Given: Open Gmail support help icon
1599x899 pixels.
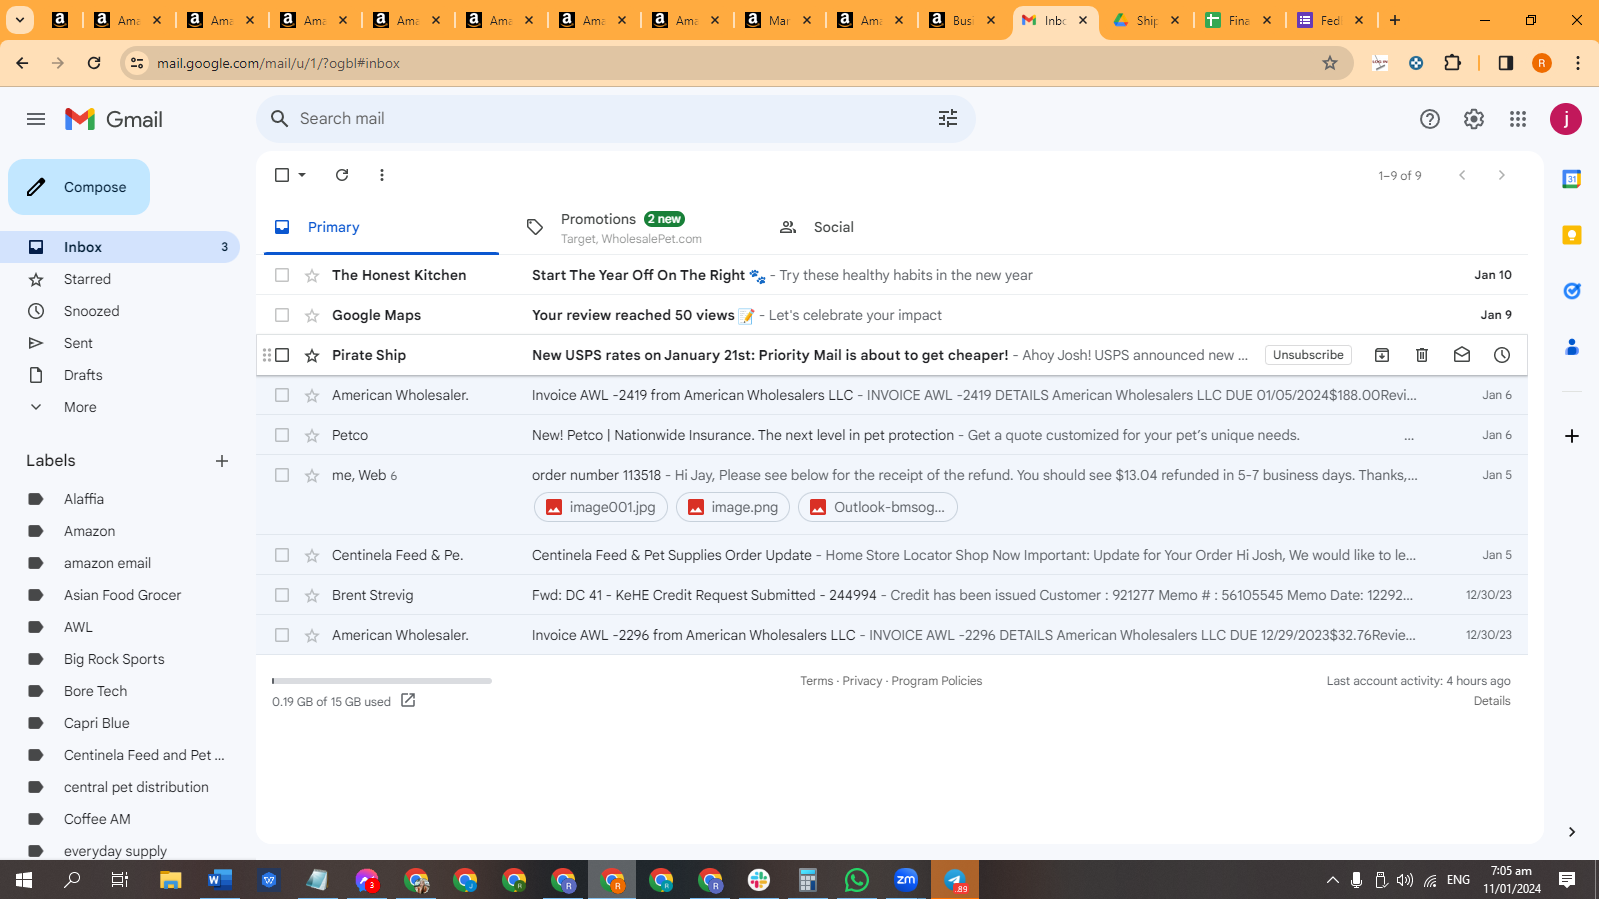Looking at the screenshot, I should [1430, 119].
